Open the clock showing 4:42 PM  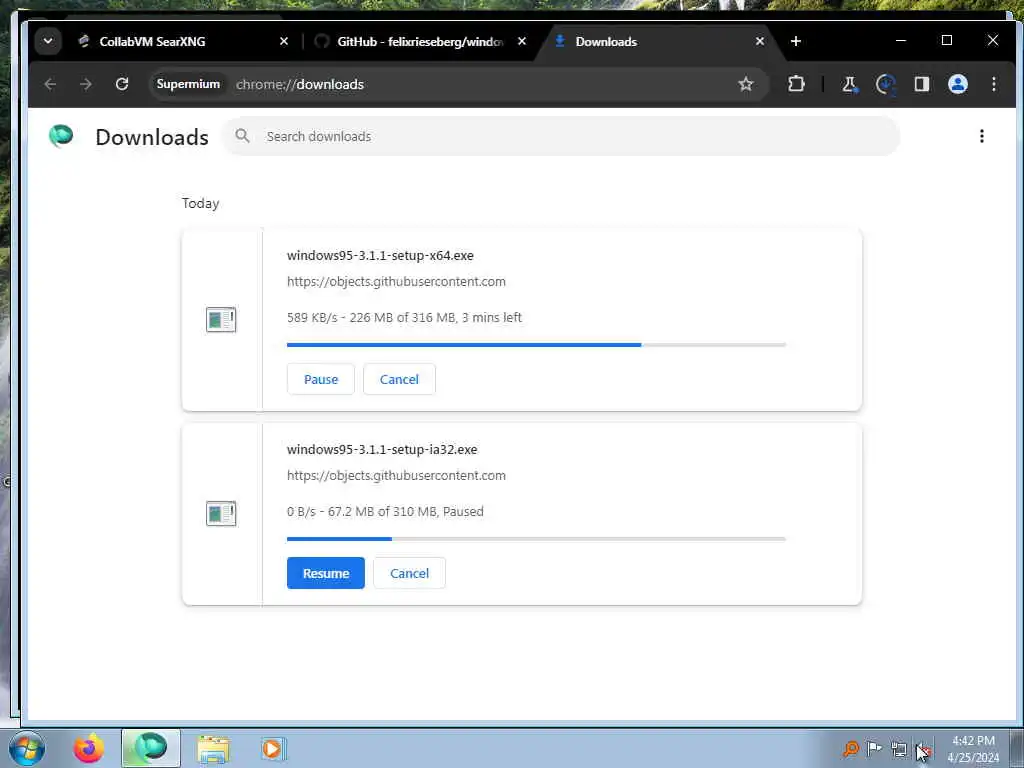[973, 748]
